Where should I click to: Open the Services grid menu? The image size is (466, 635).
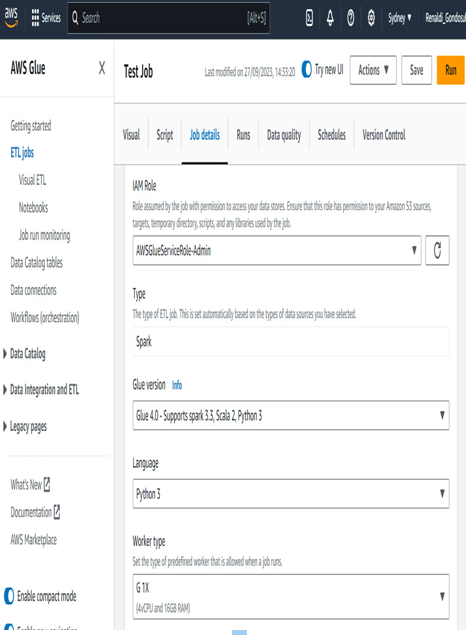(x=46, y=17)
